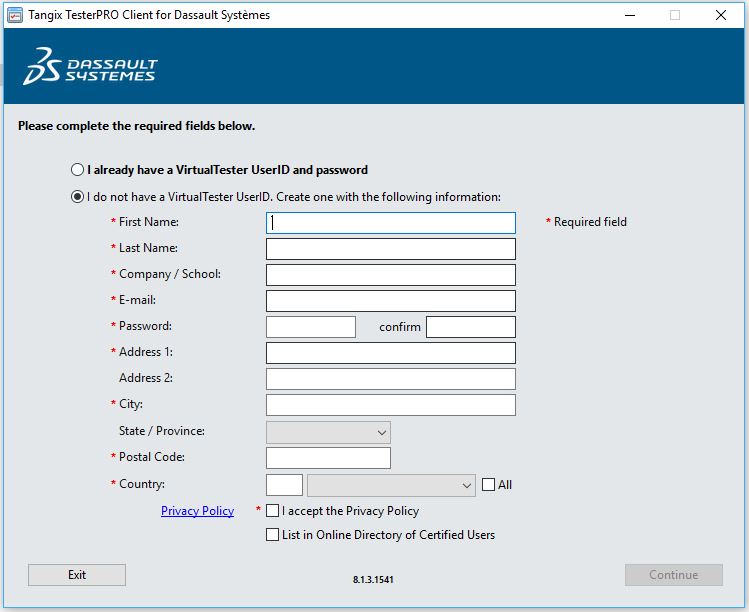Image resolution: width=749 pixels, height=612 pixels.
Task: Exit the TesterPRO client with Exit button
Action: click(77, 575)
